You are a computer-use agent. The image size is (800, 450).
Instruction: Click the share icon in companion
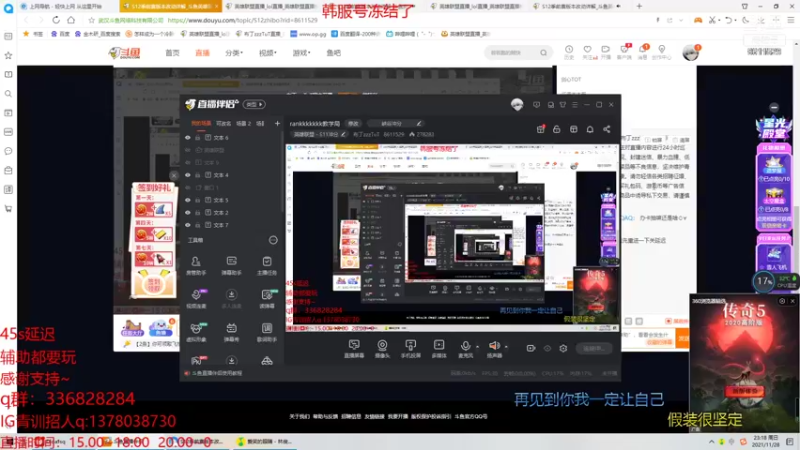coord(607,129)
